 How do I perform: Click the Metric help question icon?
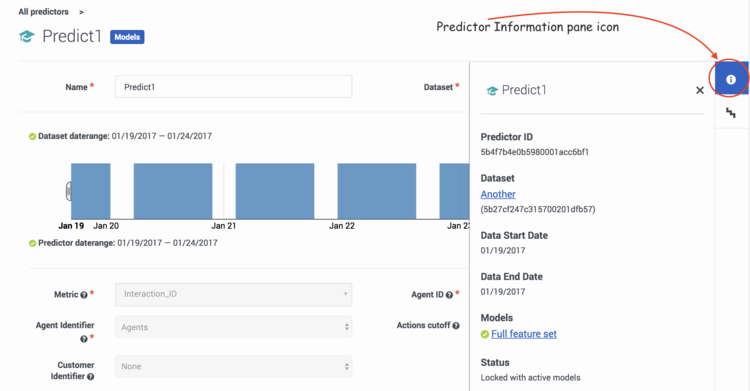[84, 295]
